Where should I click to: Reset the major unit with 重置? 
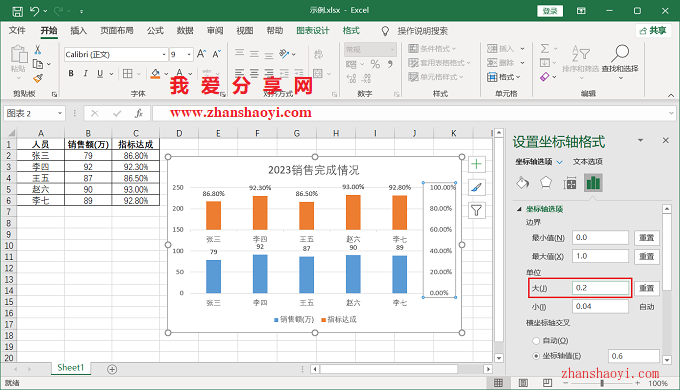pyautogui.click(x=647, y=288)
